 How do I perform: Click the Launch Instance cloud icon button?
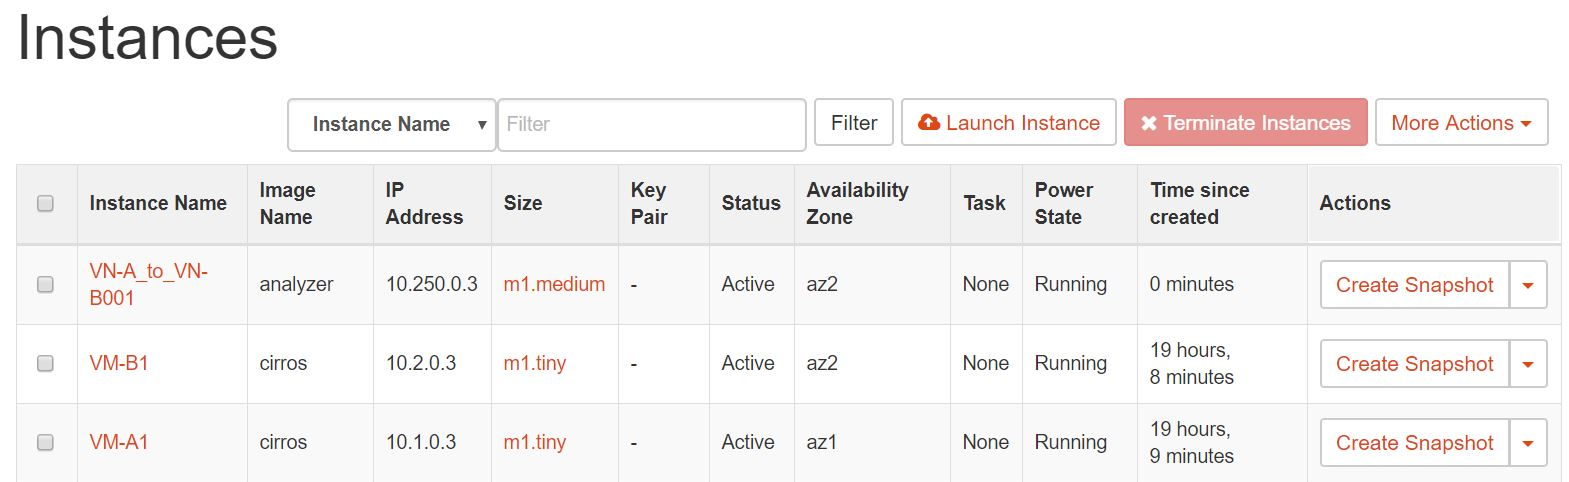(x=1008, y=123)
